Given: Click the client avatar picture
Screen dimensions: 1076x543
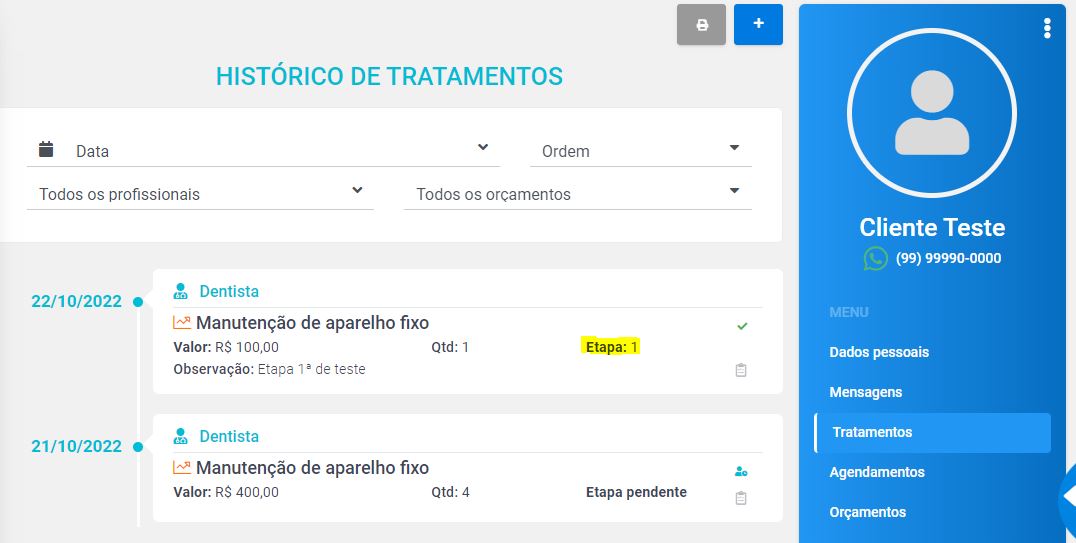Looking at the screenshot, I should click(x=932, y=113).
